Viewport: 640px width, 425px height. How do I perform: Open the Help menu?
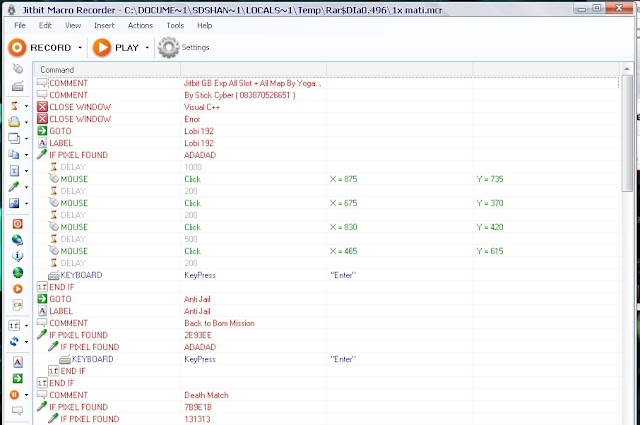204,25
